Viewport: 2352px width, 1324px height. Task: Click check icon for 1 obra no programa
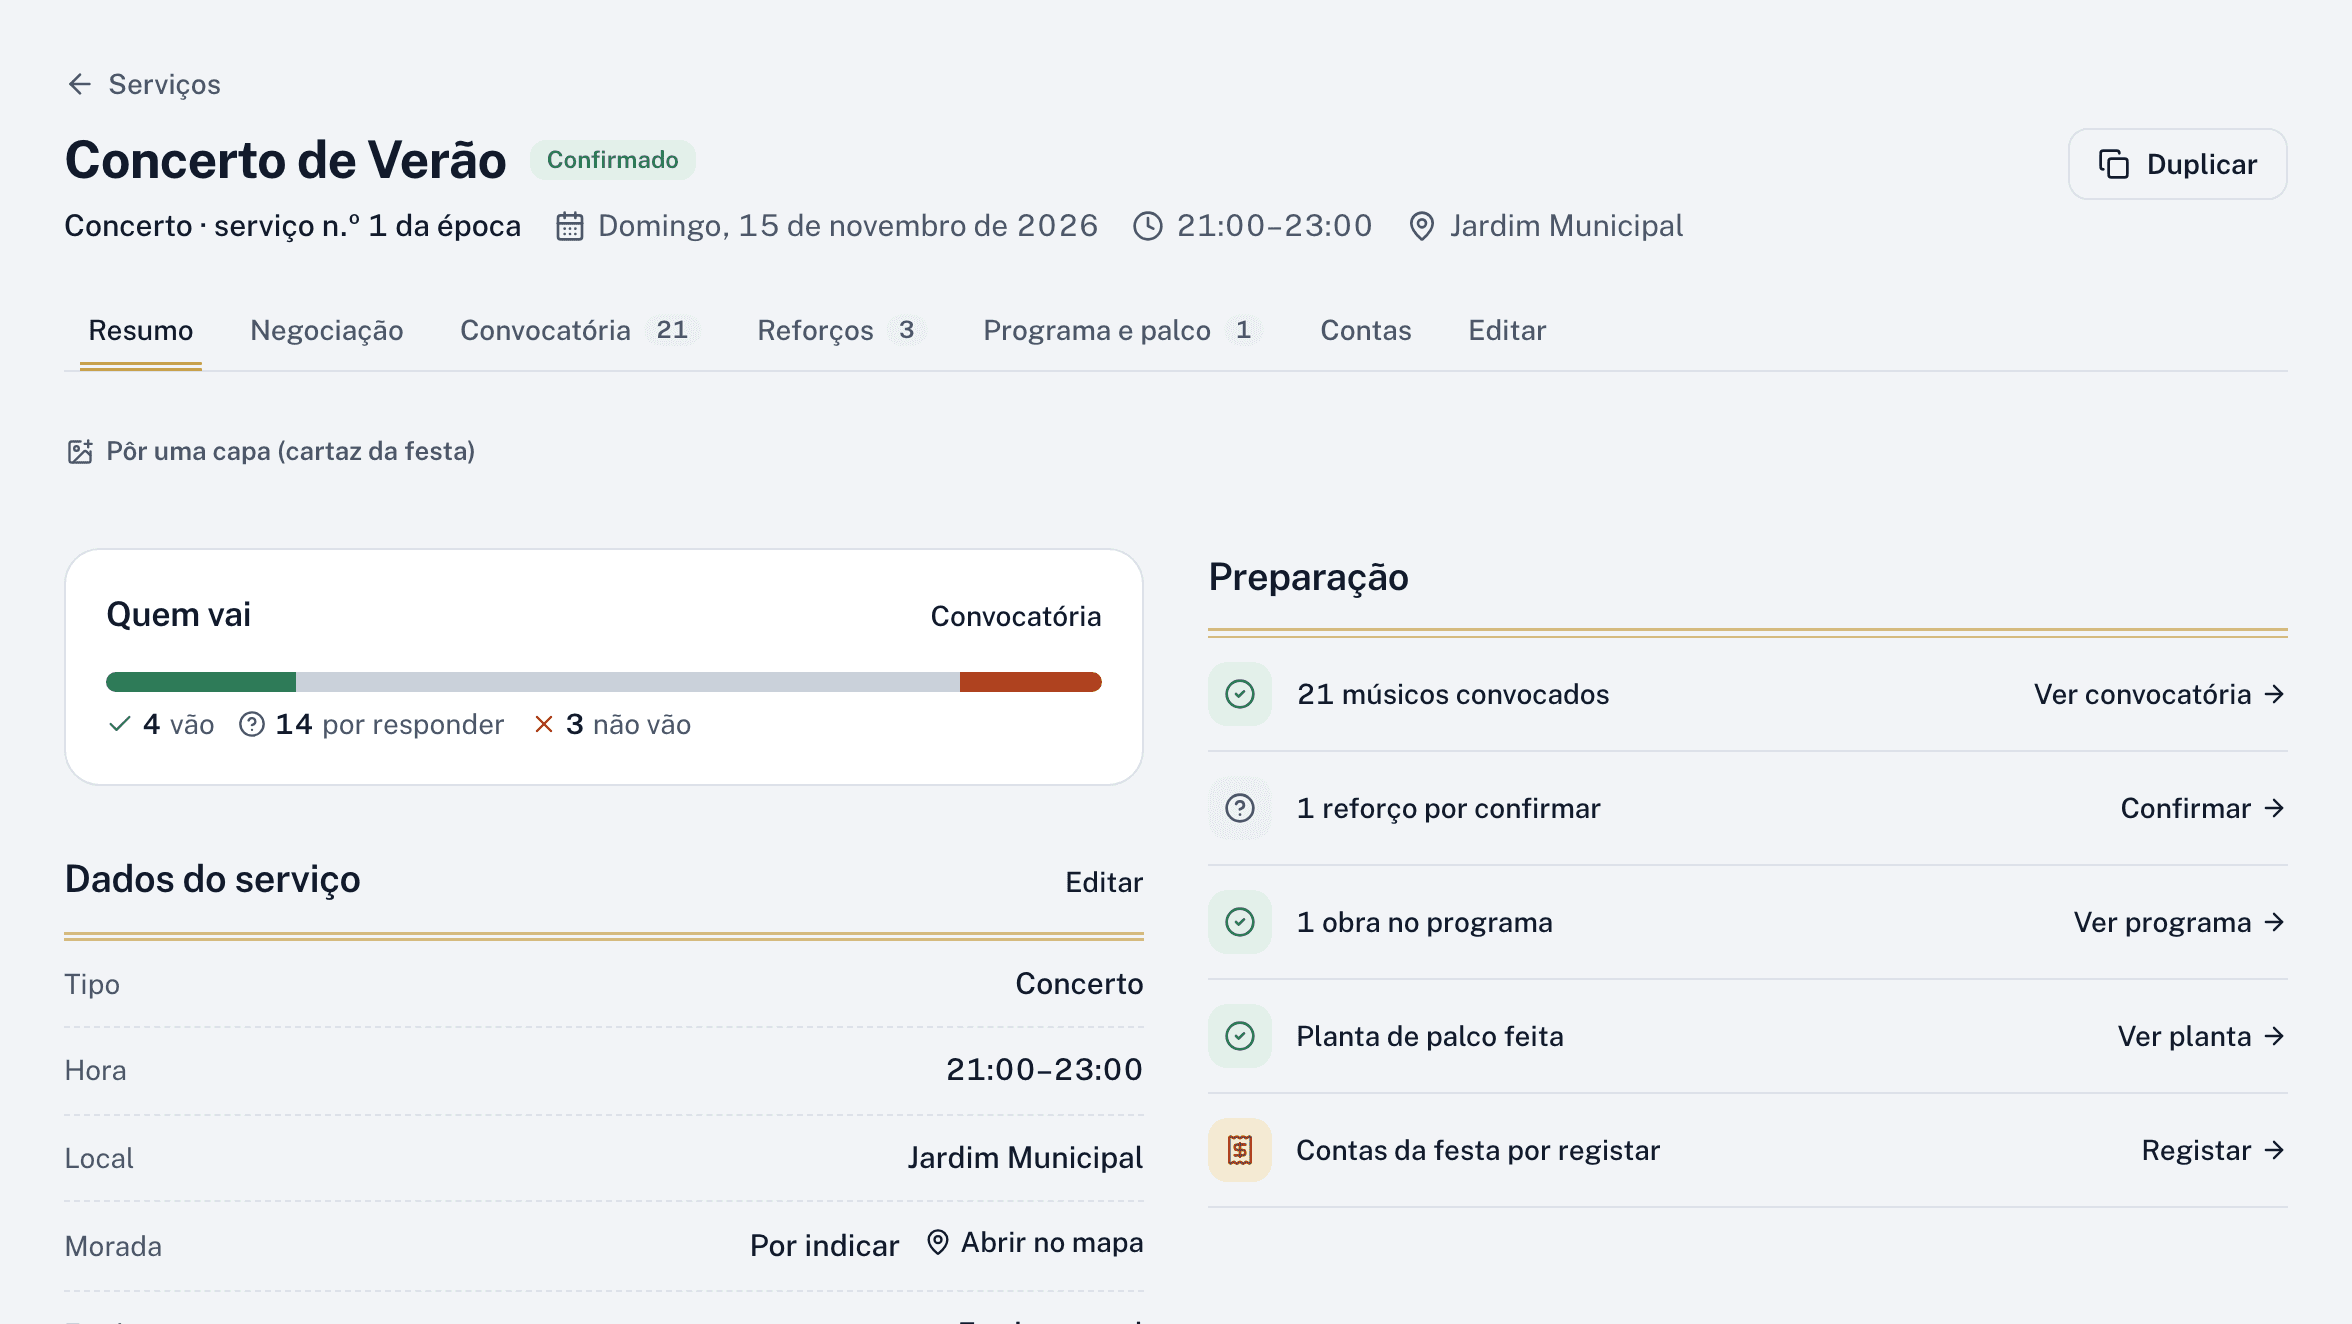tap(1240, 922)
